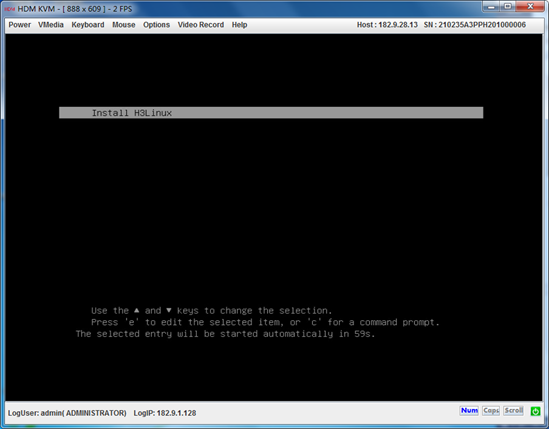The height and width of the screenshot is (429, 549).
Task: Minimize the HDM KVM window
Action: pos(491,7)
